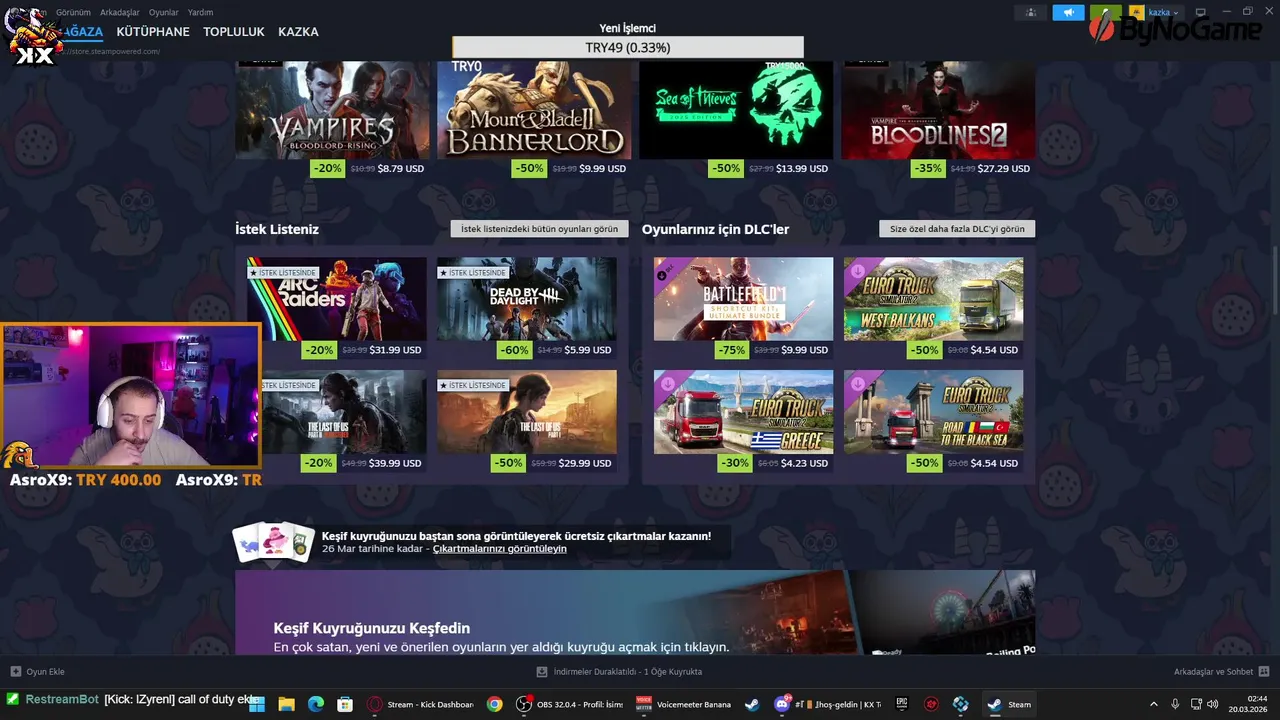Open Vampires Bloodlord Rising game card

point(332,110)
